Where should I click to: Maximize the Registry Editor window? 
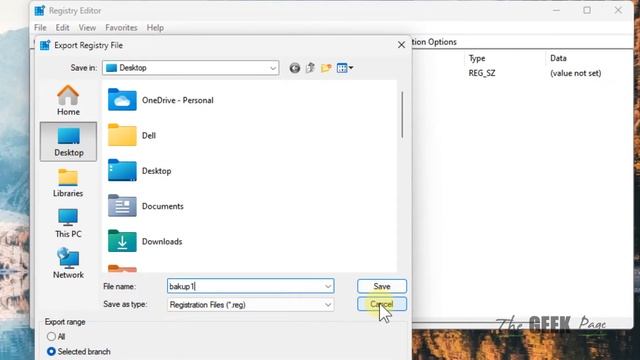coord(587,10)
